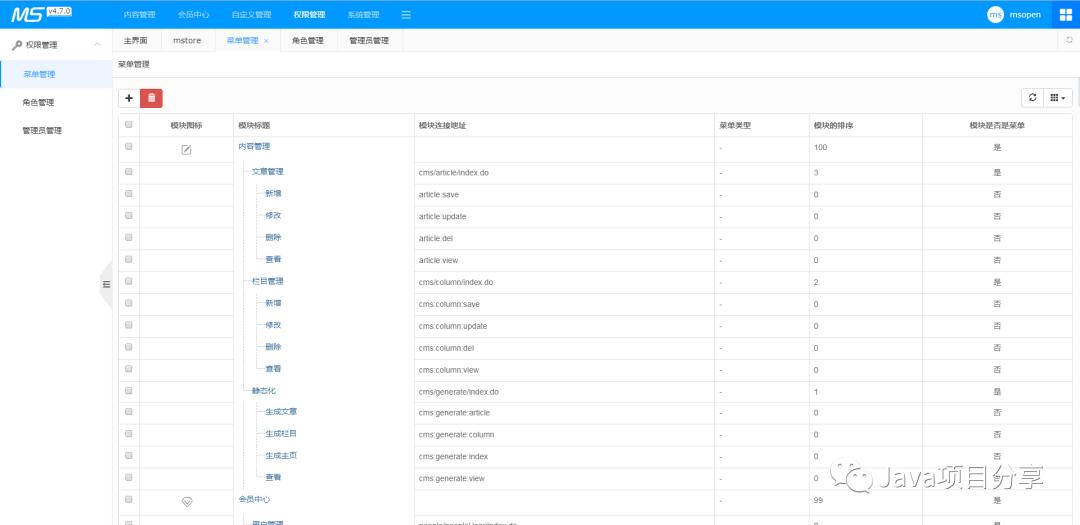Check the 静态化 row checkbox
The width and height of the screenshot is (1080, 525).
pyautogui.click(x=129, y=390)
